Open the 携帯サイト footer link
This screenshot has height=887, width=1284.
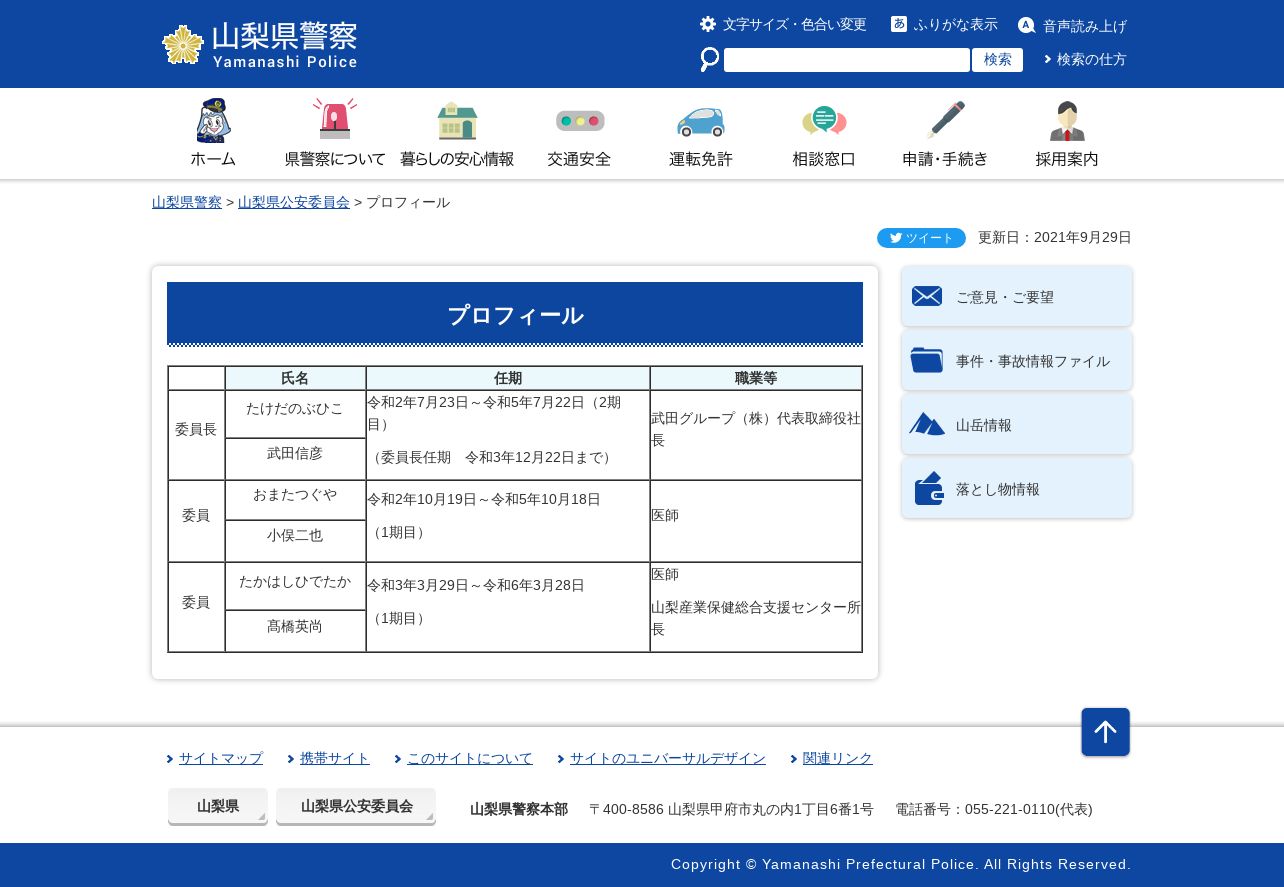tap(335, 758)
